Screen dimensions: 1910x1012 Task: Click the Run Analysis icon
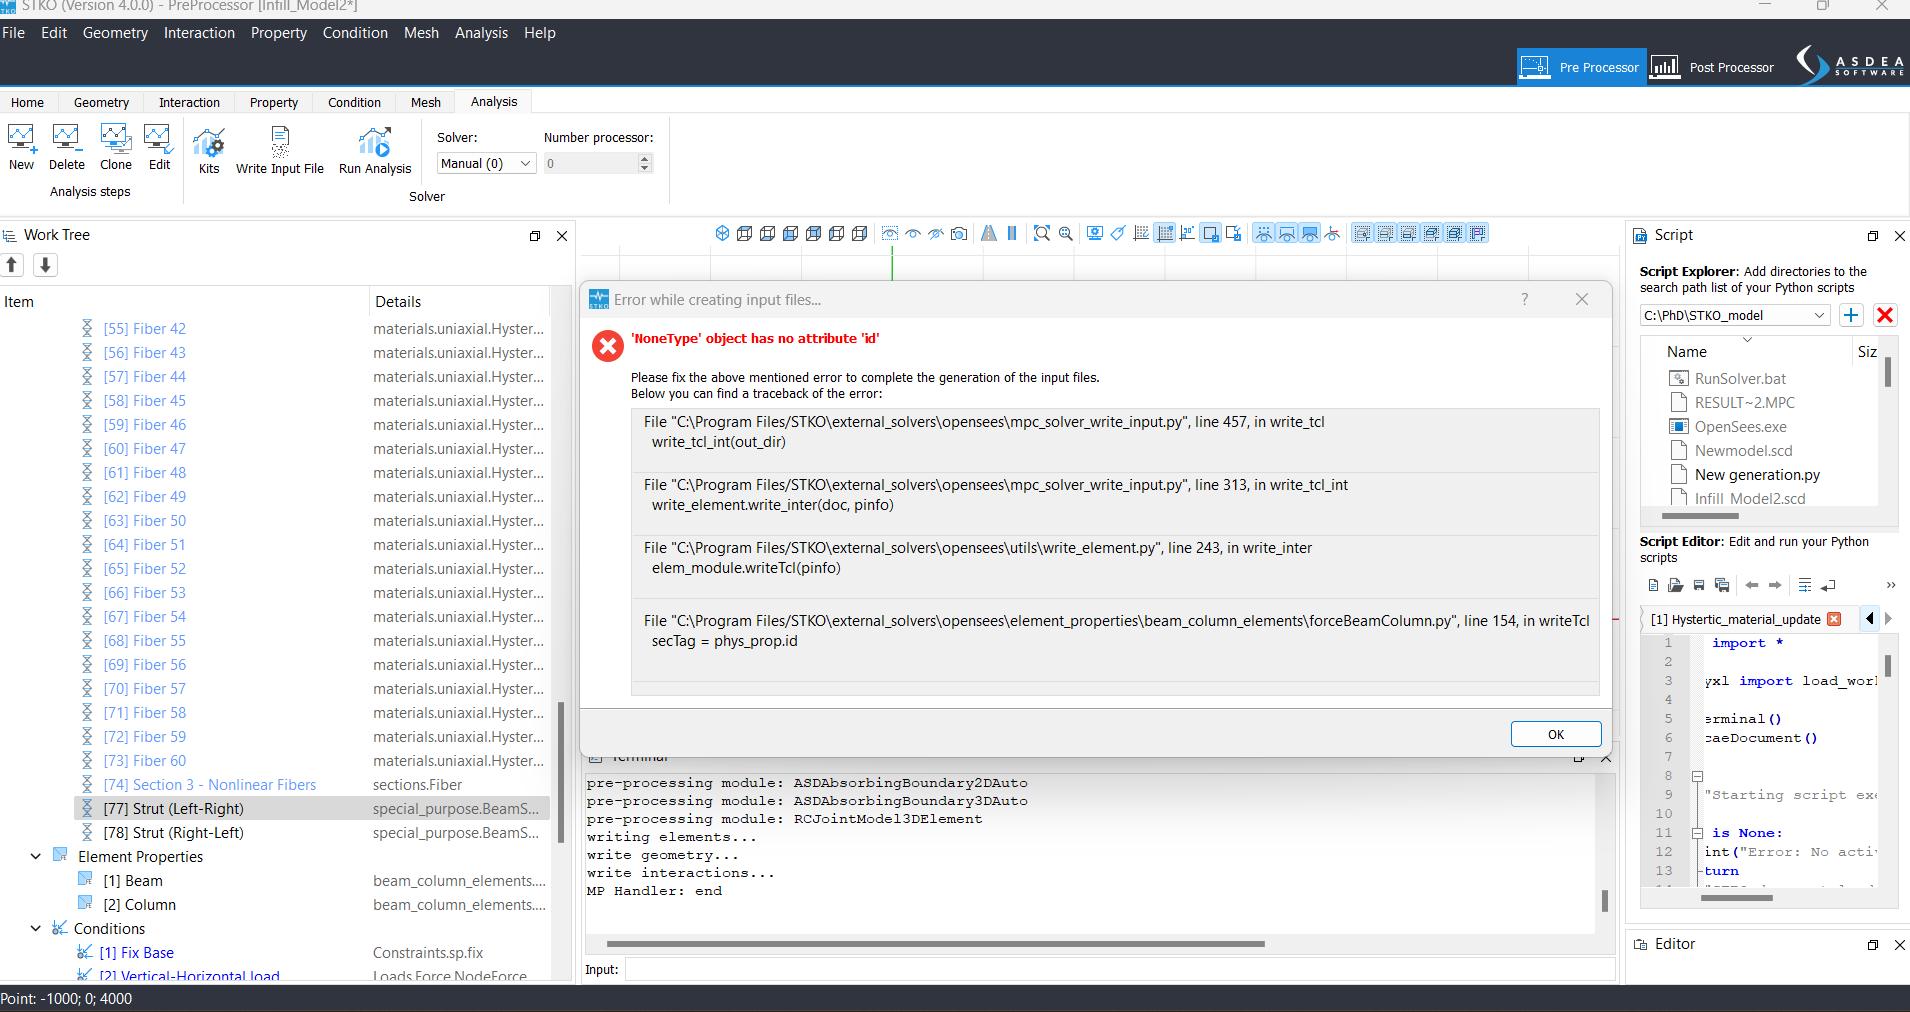pos(375,143)
